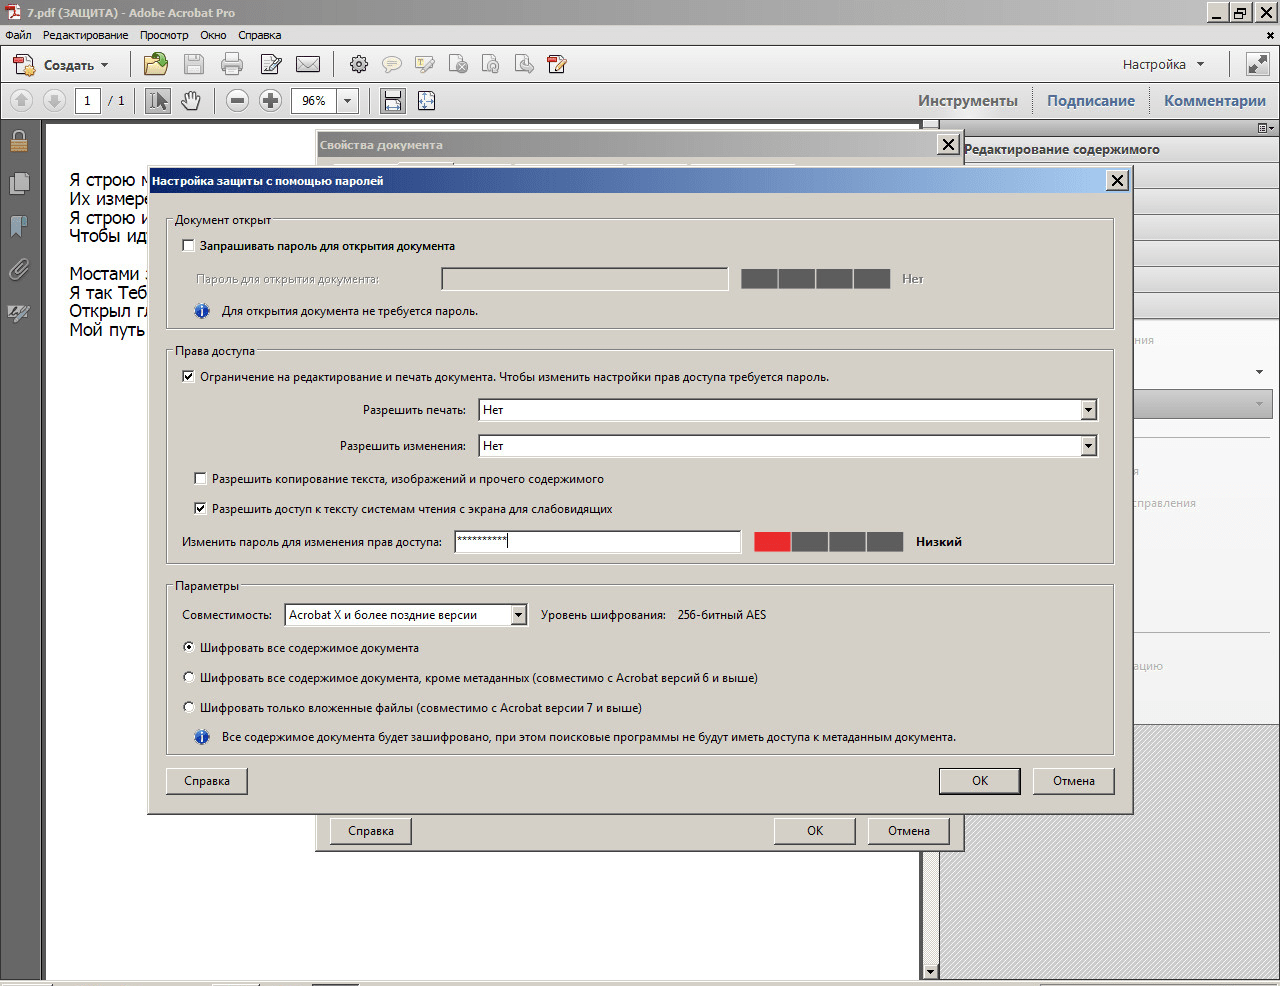Click the Open file folder icon
Screen dimensions: 1280x986
tap(155, 65)
